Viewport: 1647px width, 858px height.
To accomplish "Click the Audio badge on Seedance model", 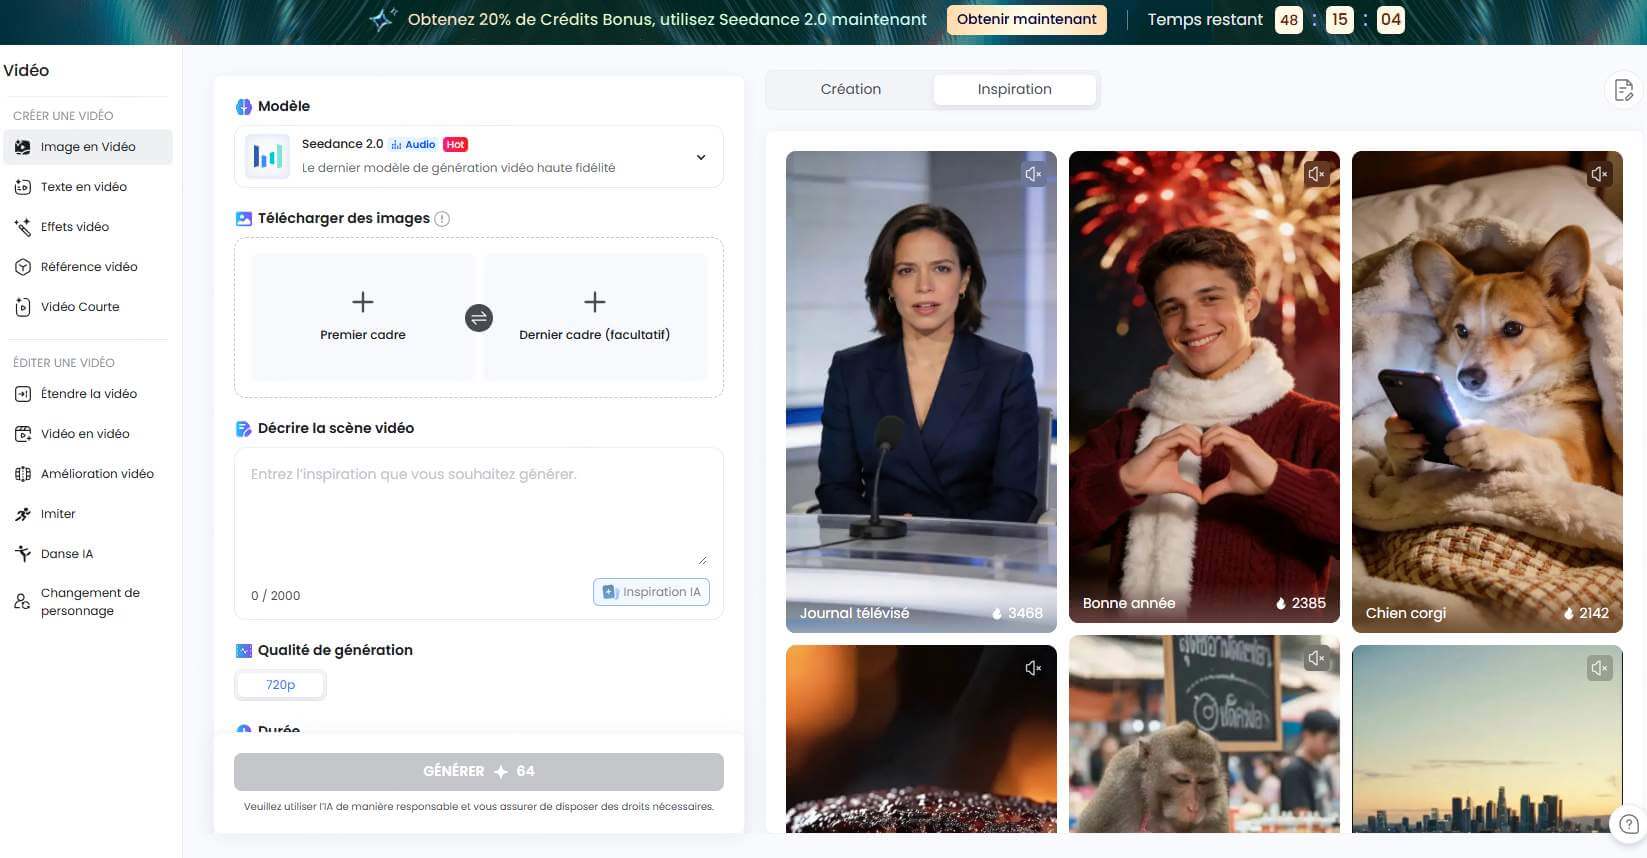I will pos(413,145).
